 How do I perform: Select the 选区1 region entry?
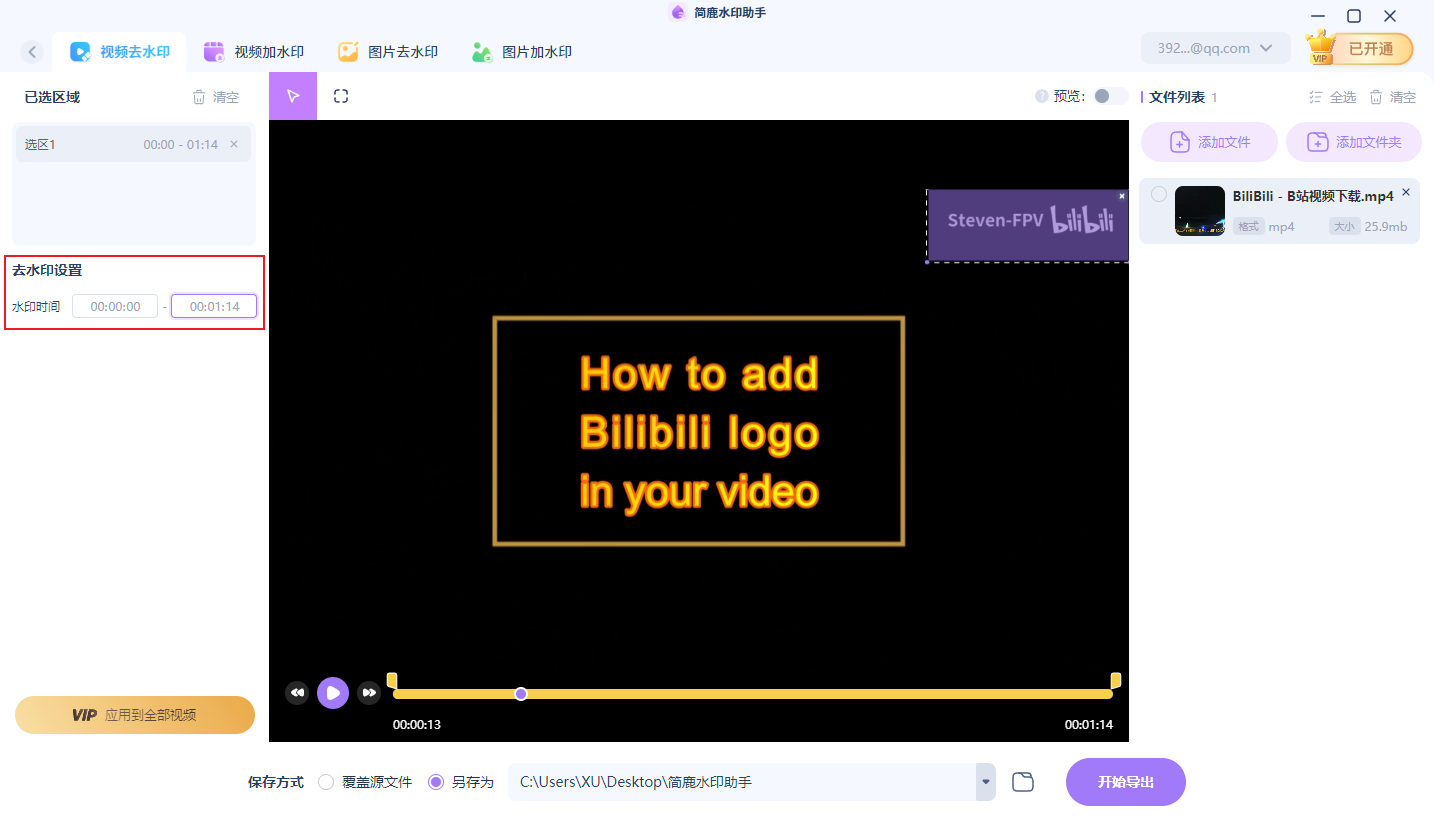[x=134, y=144]
